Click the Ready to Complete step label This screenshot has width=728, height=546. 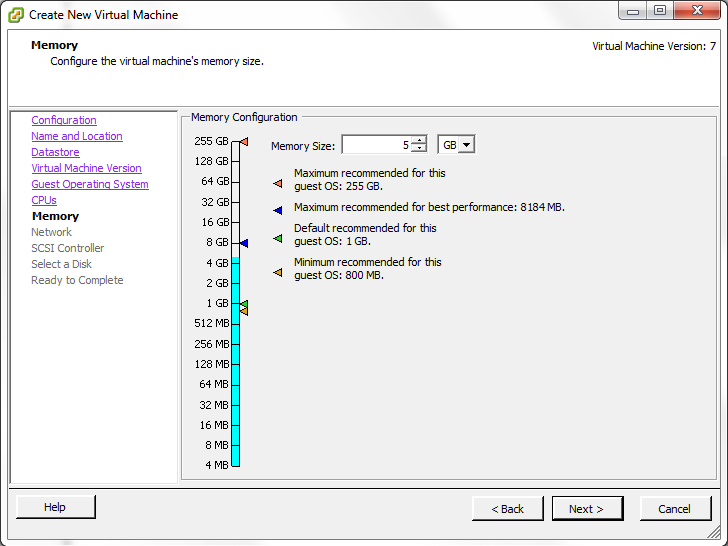pyautogui.click(x=78, y=280)
